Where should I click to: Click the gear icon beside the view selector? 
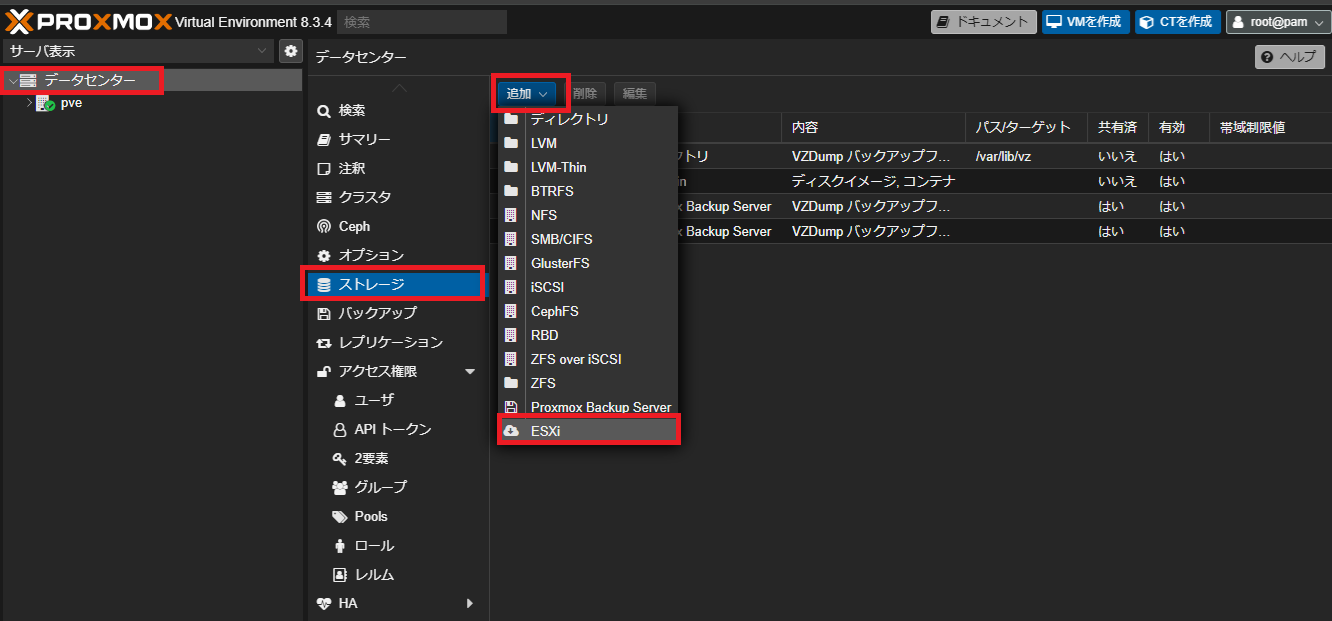point(291,51)
